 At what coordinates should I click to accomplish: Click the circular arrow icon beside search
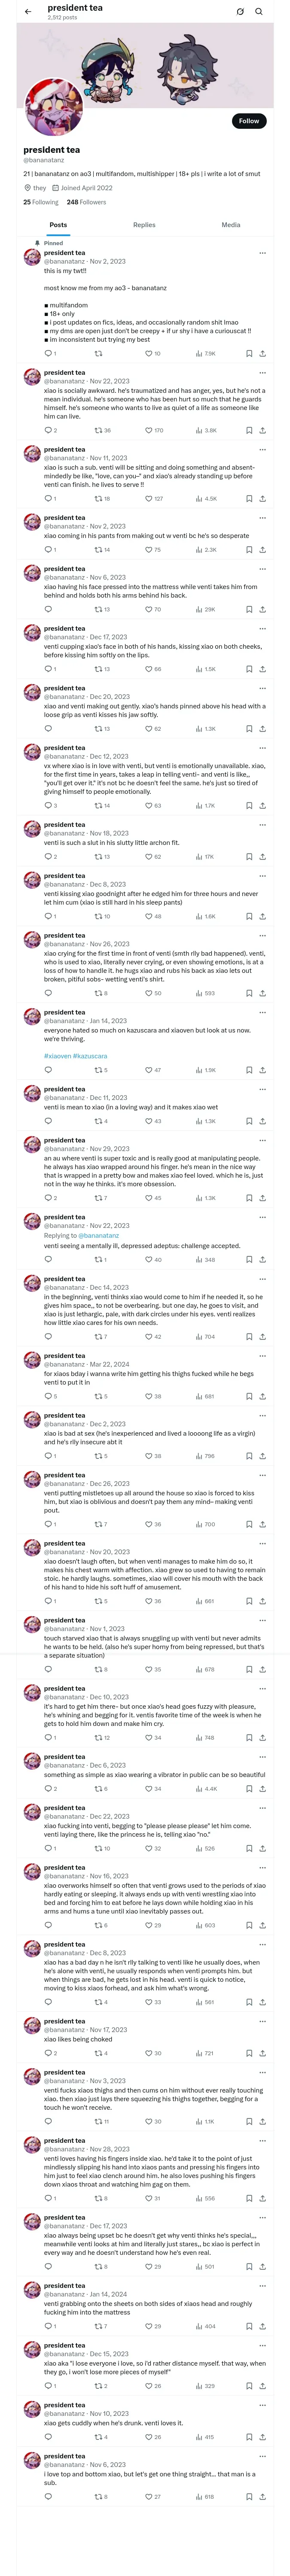240,12
